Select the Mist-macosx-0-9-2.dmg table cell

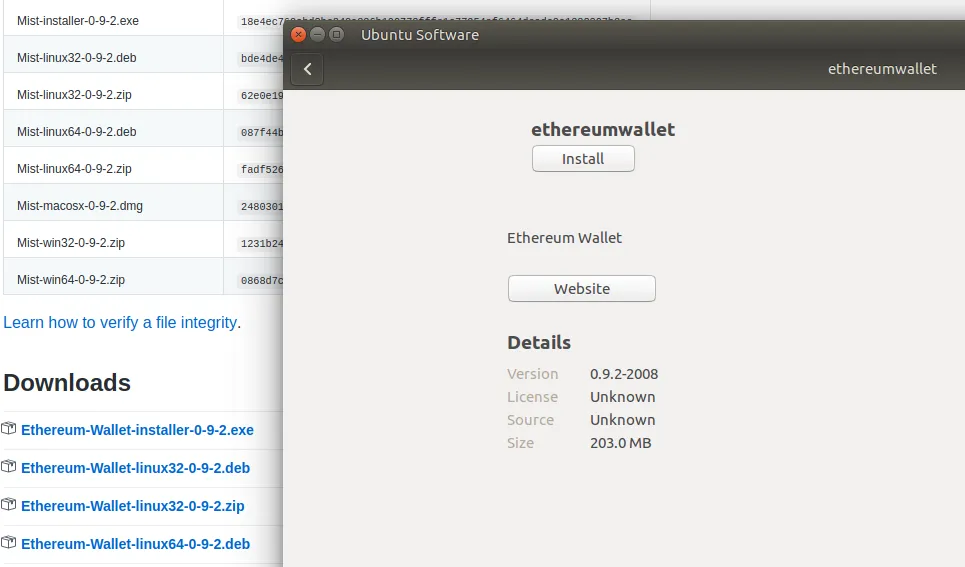tap(113, 202)
